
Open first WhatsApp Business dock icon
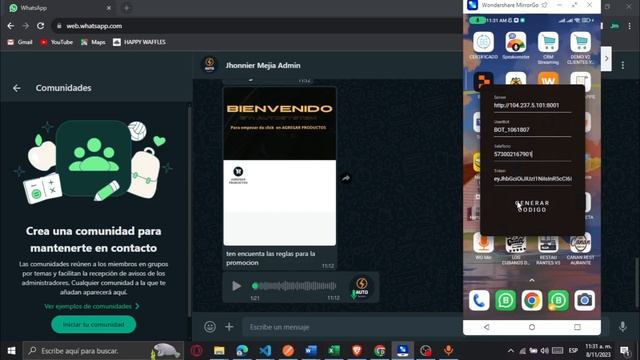coord(505,301)
